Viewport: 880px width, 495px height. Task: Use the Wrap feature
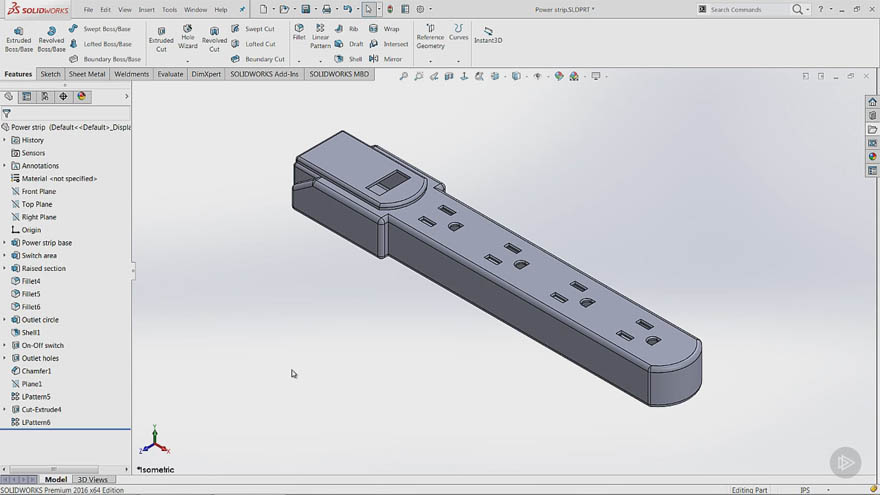384,29
